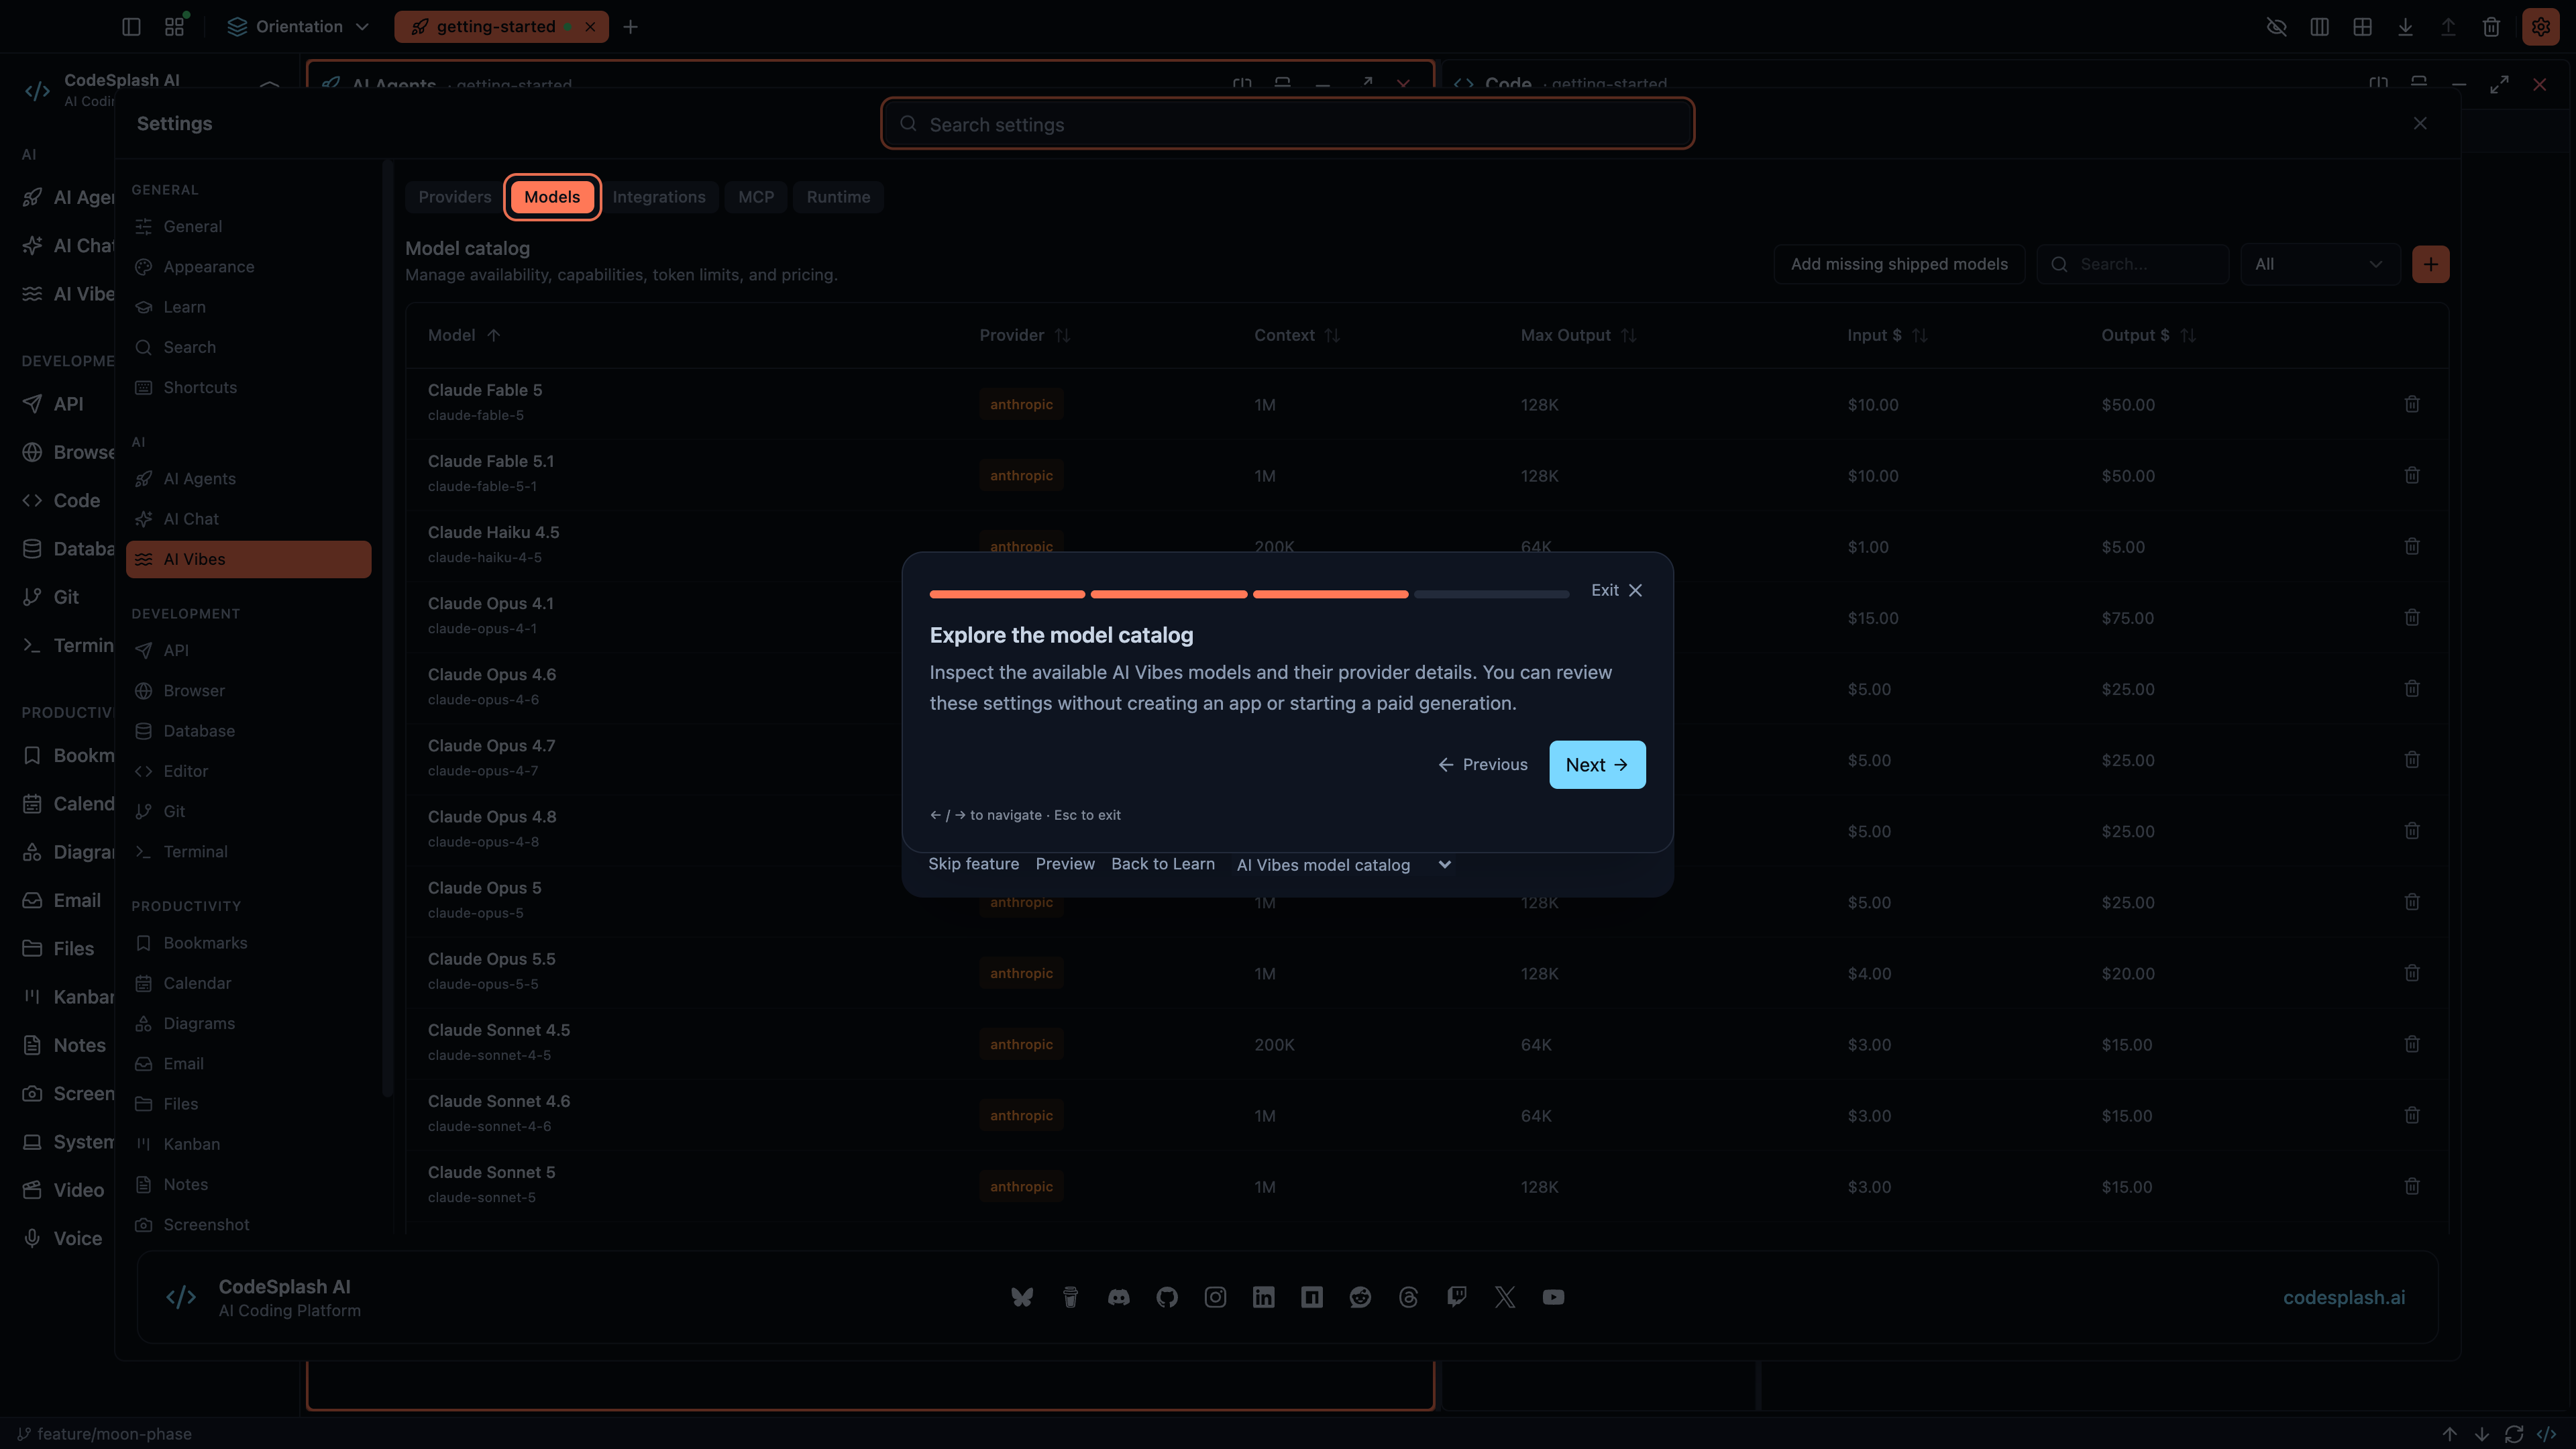
Task: Switch to the Providers tab
Action: [x=454, y=197]
